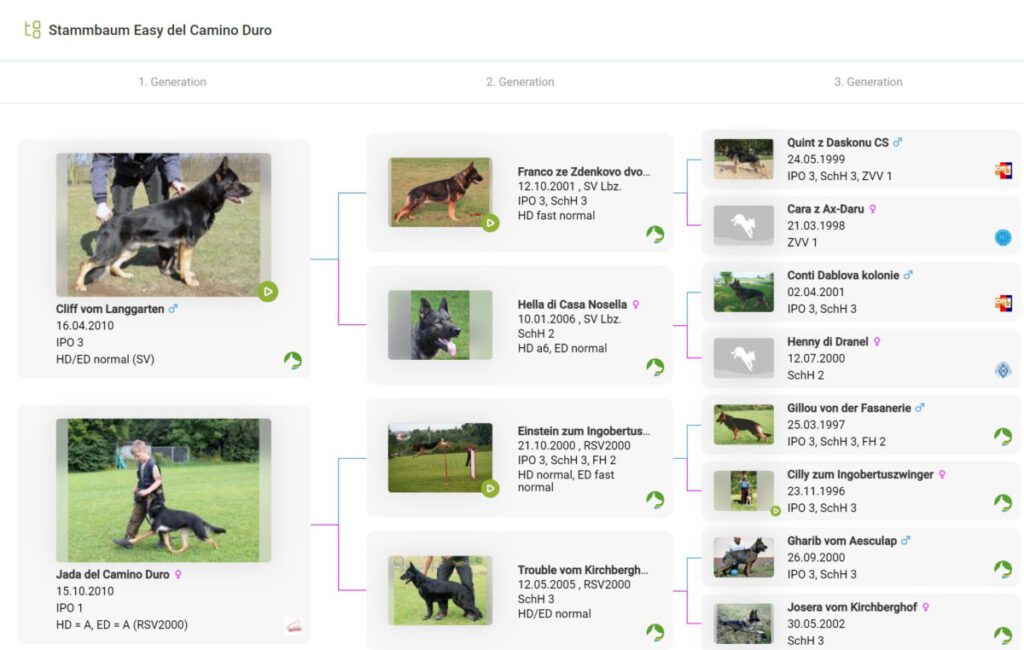Play video on Einstein zum Ingobertus photo
Viewport: 1024px width, 650px height.
point(490,488)
